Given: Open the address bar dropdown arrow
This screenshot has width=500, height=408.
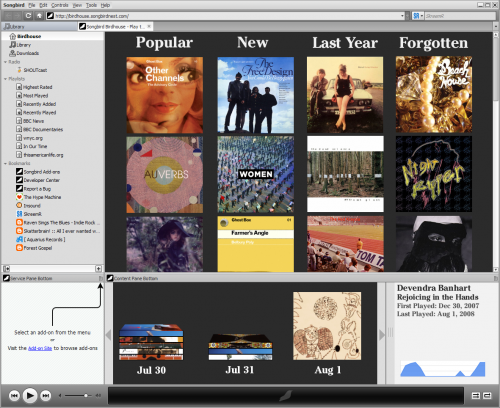Looking at the screenshot, I should 402,16.
